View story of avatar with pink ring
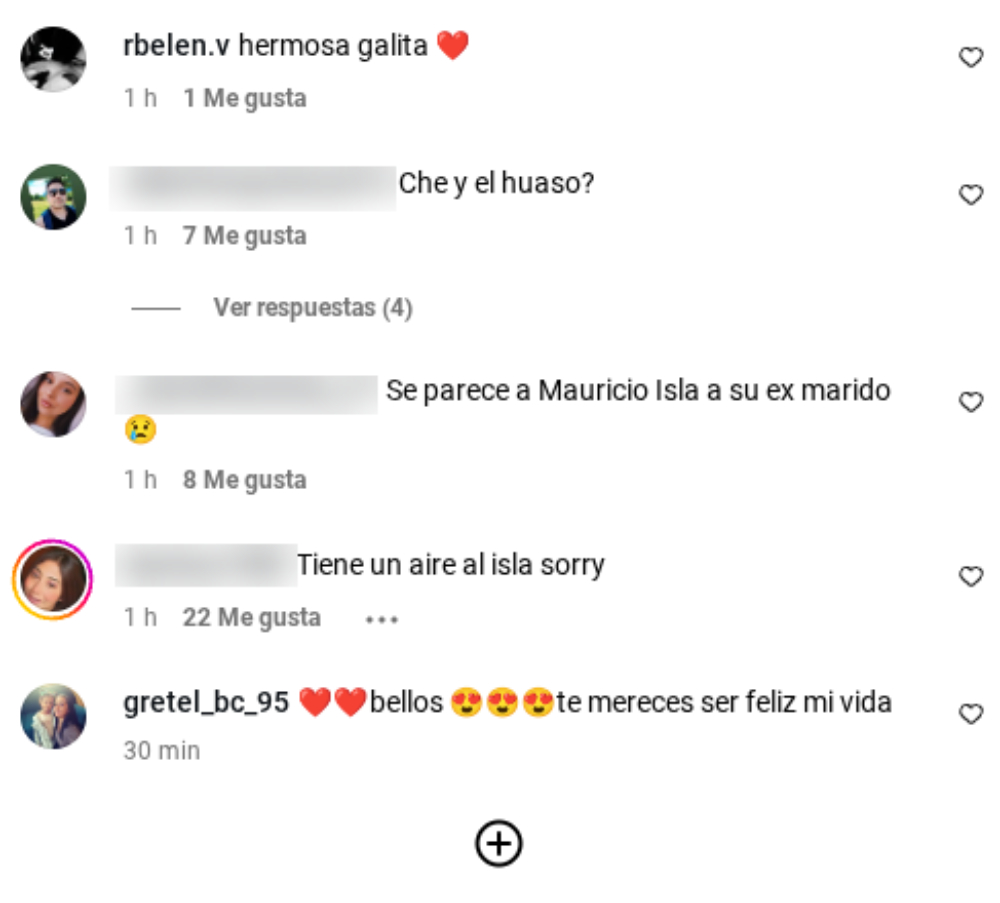 pos(53,579)
